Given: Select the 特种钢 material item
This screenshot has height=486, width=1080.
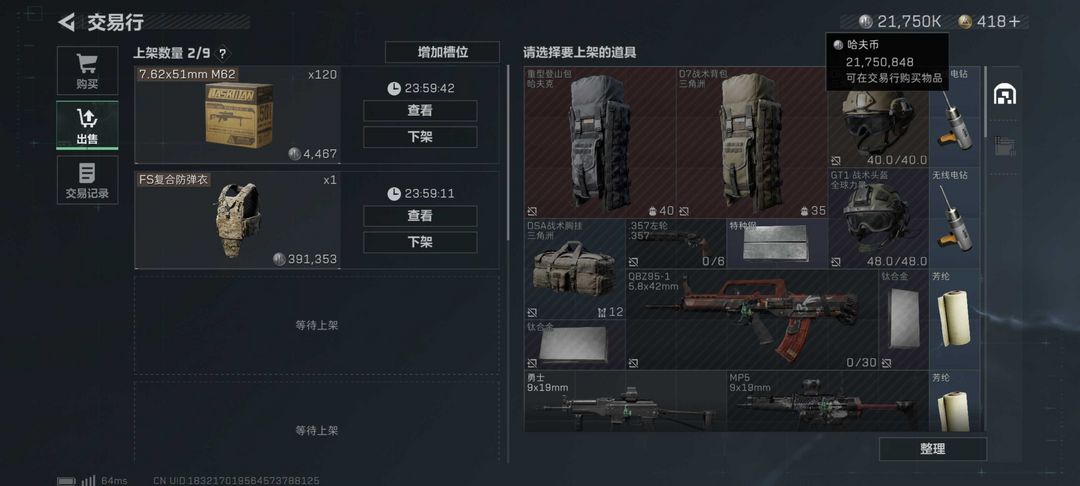Looking at the screenshot, I should [x=777, y=244].
